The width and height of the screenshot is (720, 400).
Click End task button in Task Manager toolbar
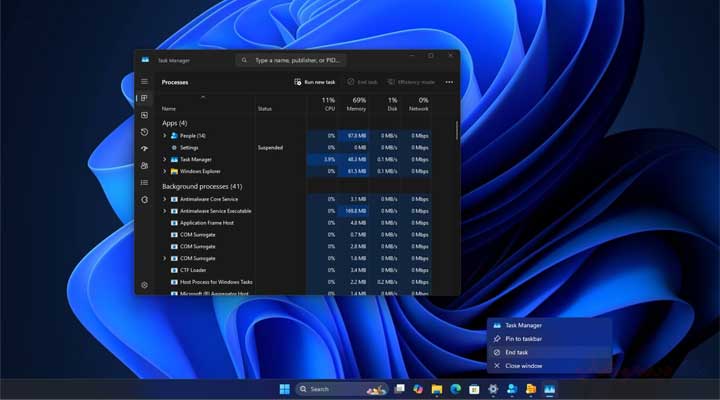[x=363, y=82]
